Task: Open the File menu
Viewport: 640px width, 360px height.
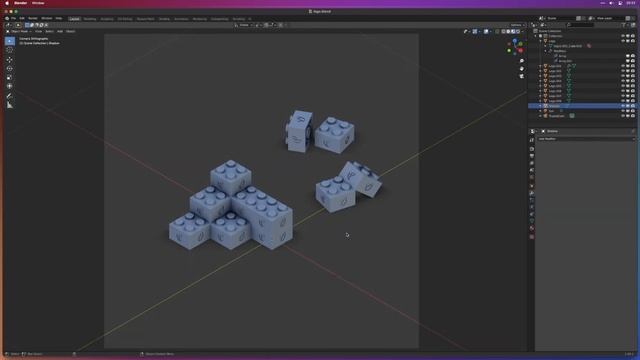Action: [x=13, y=18]
